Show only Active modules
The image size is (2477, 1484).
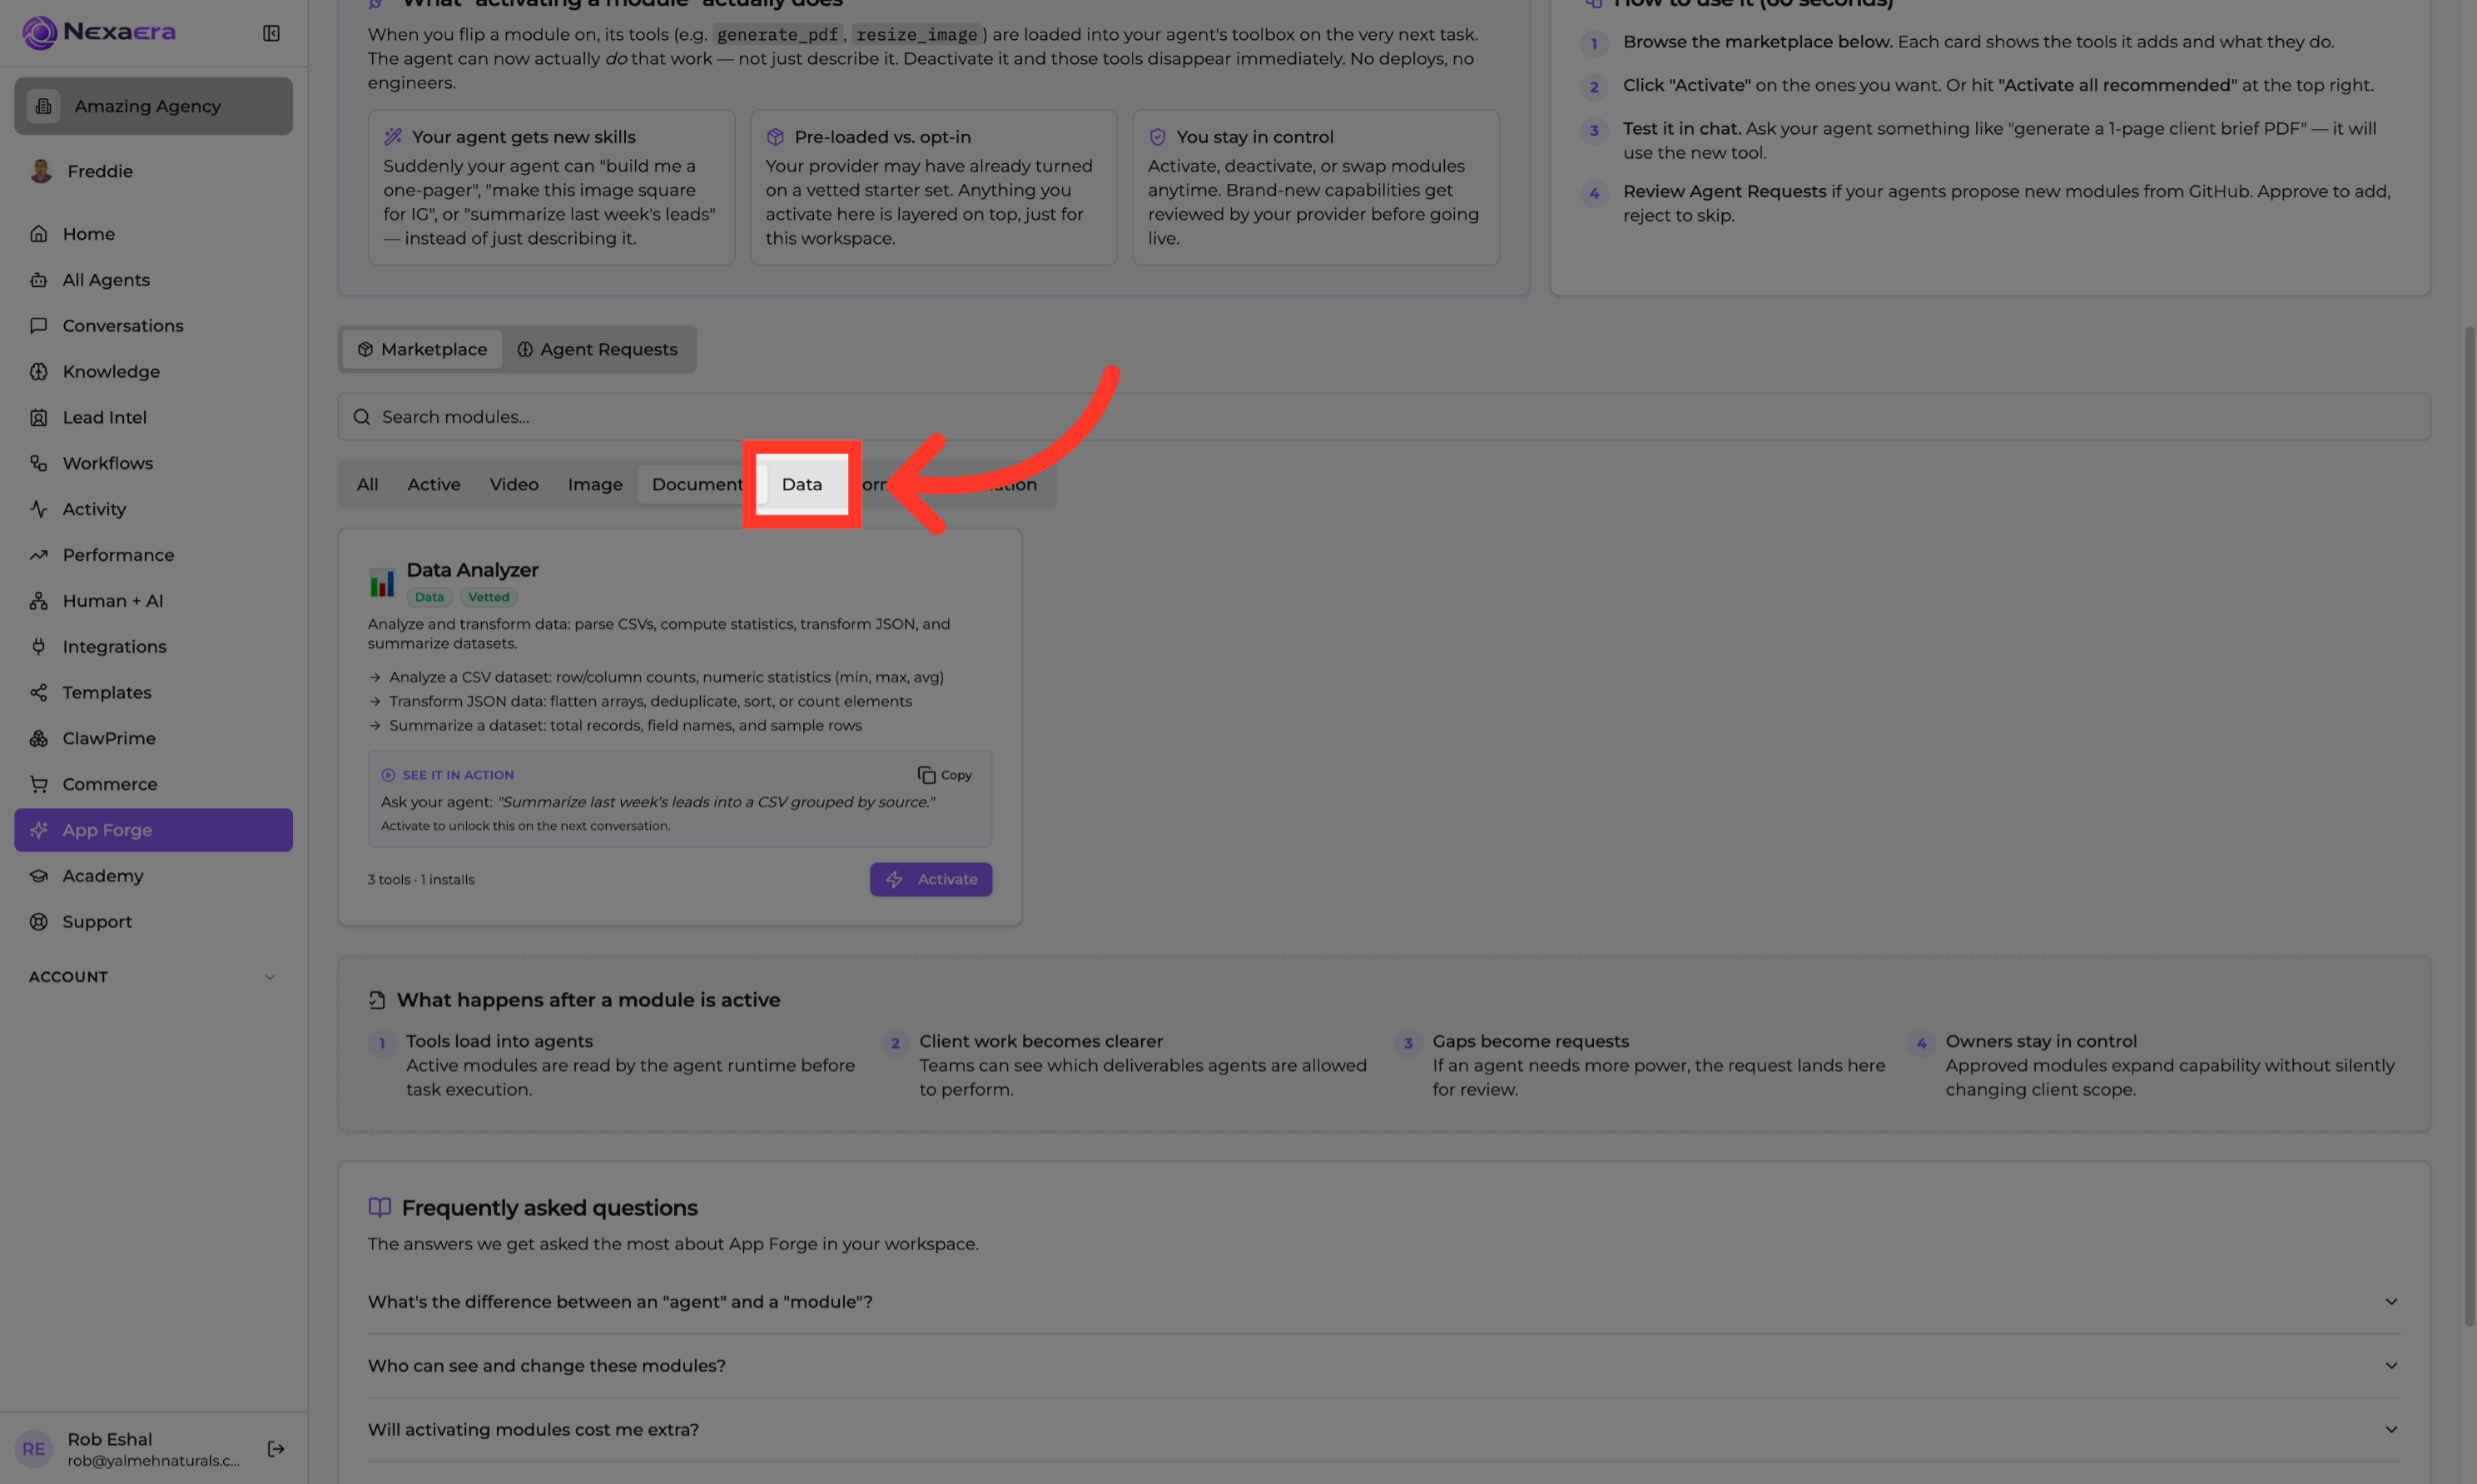[433, 485]
